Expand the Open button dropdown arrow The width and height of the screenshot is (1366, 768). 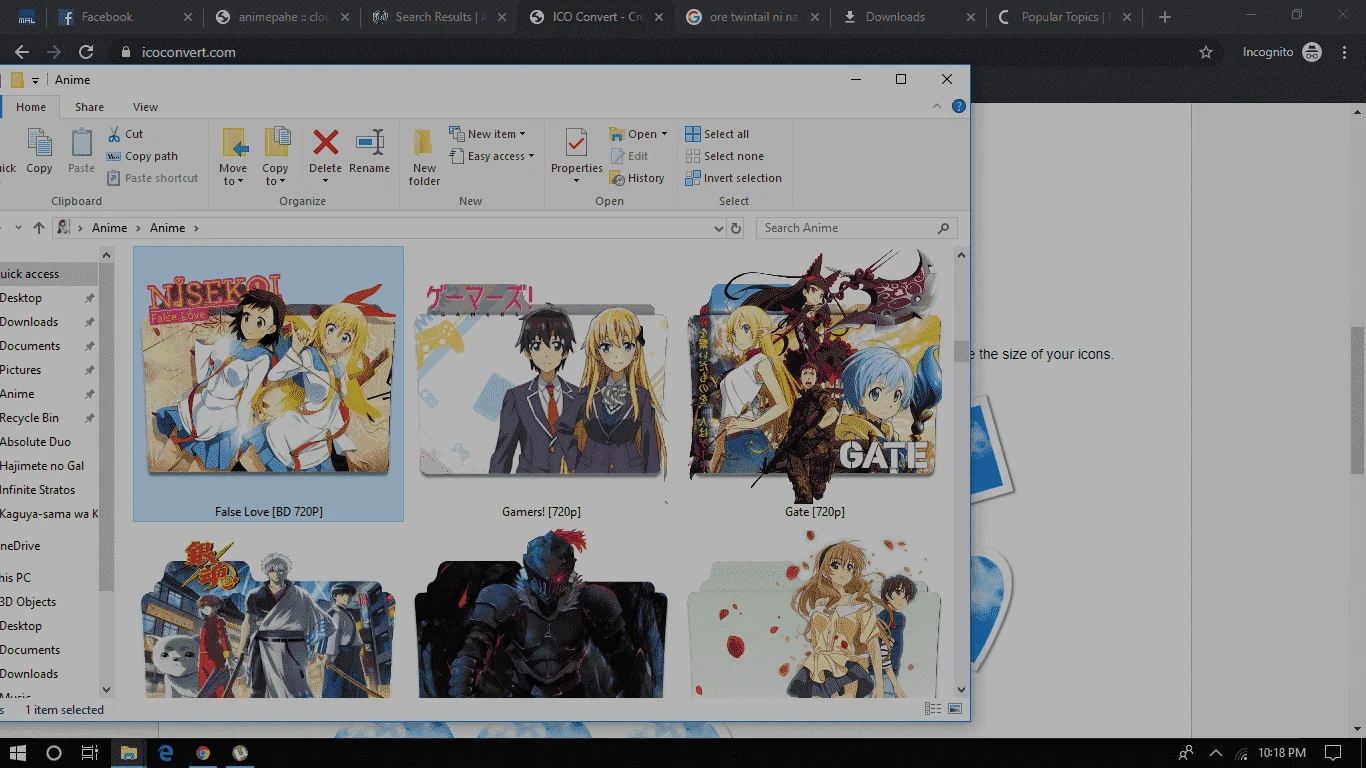(x=664, y=134)
